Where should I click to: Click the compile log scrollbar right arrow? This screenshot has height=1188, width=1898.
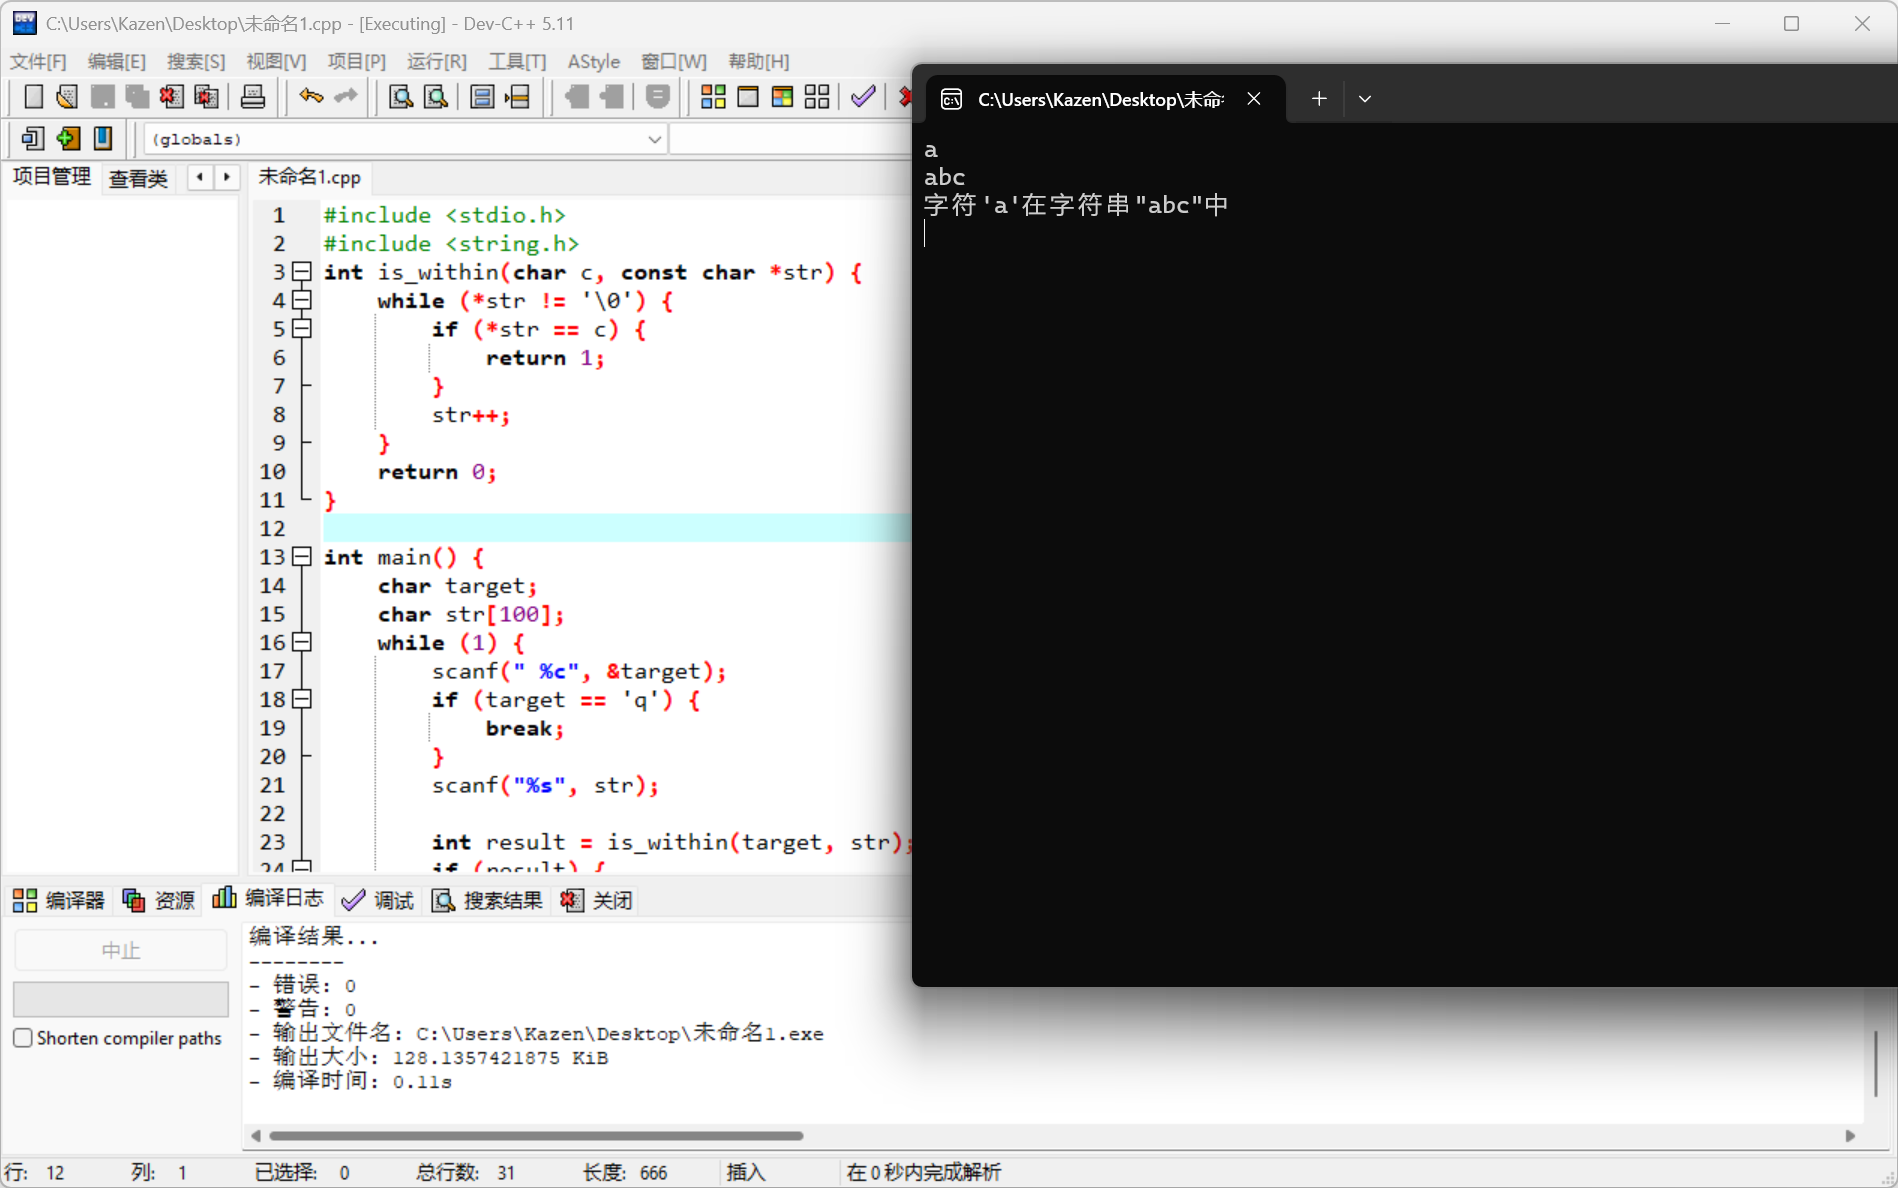point(1850,1136)
